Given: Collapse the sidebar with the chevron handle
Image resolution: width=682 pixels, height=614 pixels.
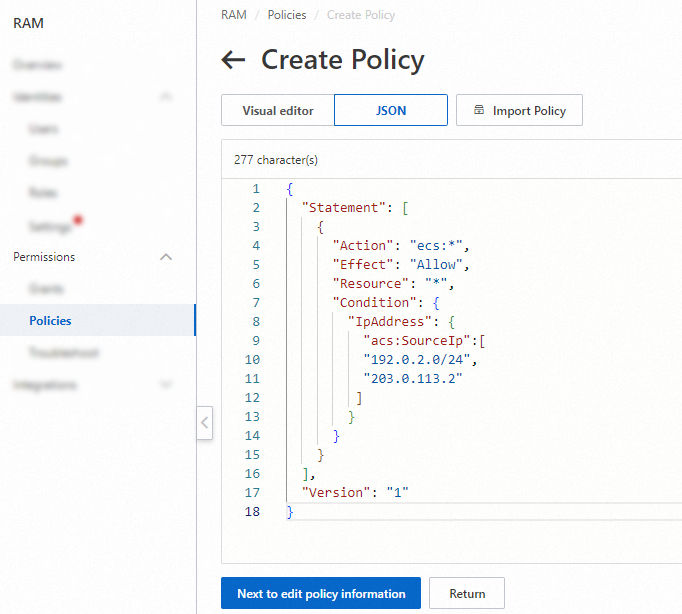Looking at the screenshot, I should pyautogui.click(x=204, y=423).
